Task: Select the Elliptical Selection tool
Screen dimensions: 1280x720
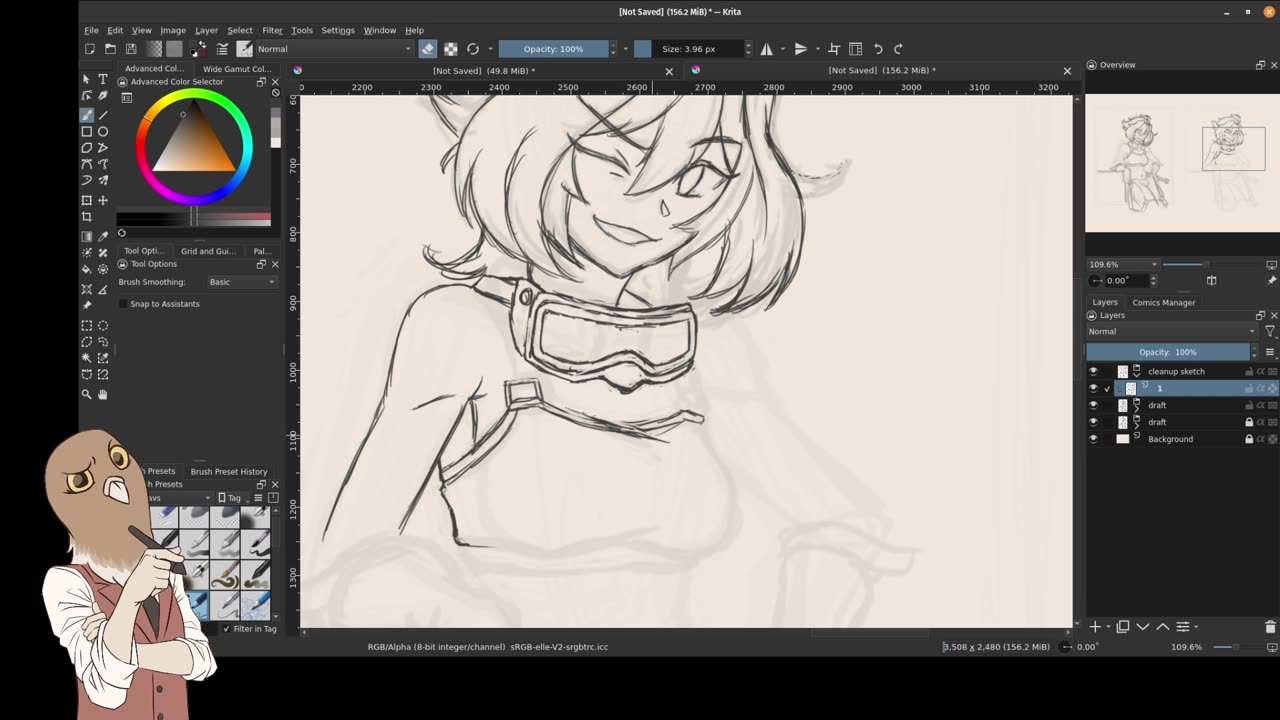Action: (103, 325)
